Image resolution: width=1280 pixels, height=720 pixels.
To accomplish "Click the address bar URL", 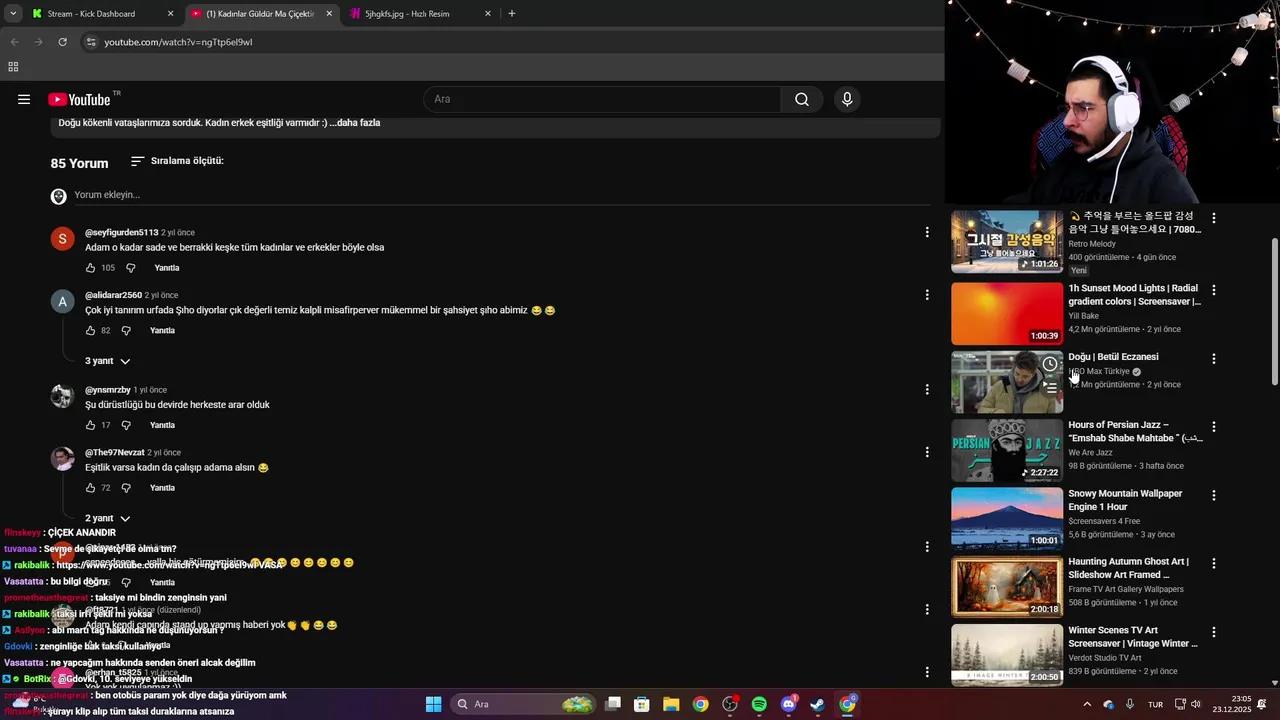I will [178, 42].
